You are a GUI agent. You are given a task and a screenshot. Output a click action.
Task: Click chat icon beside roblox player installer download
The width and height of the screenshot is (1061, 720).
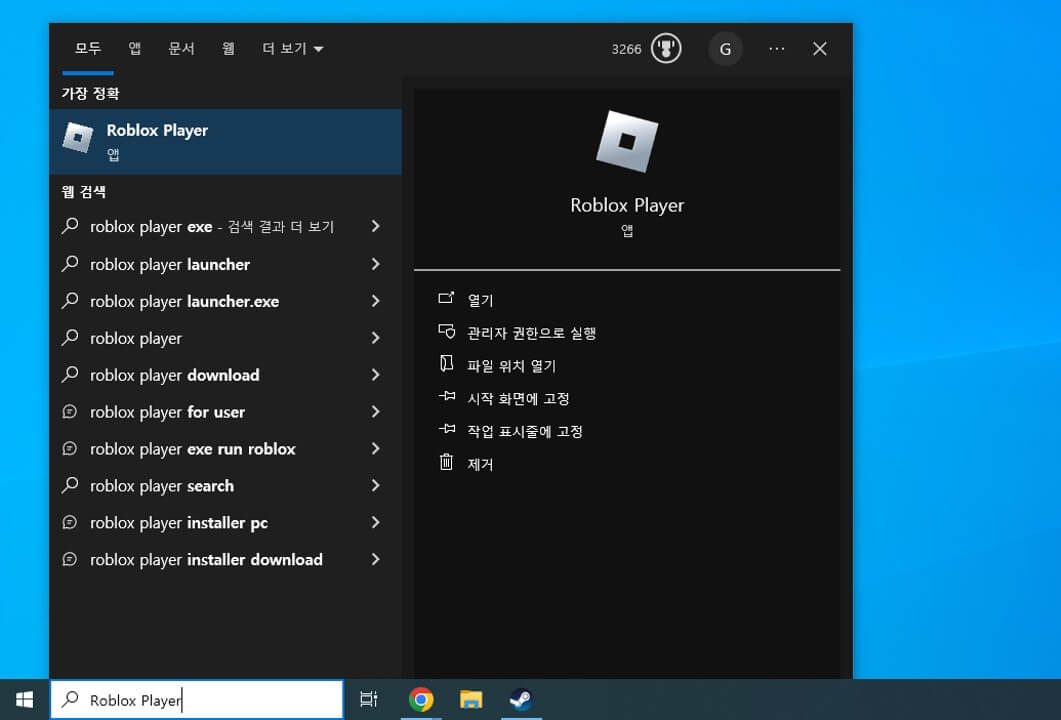70,560
